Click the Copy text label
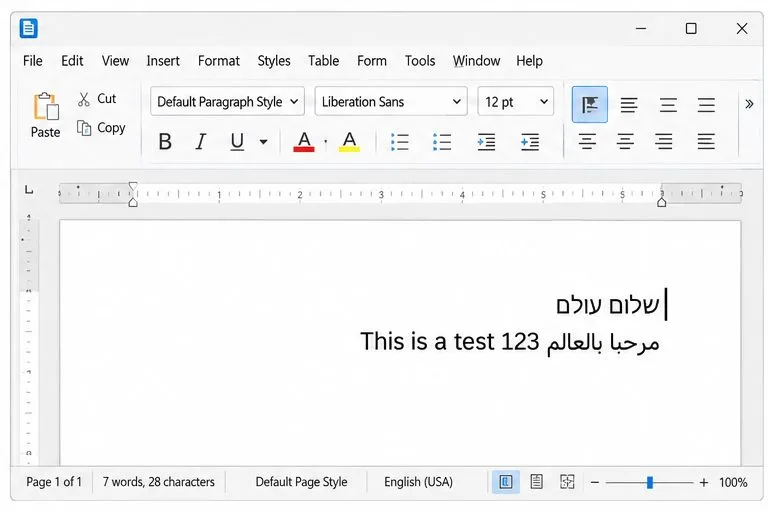The width and height of the screenshot is (768, 512). (x=111, y=128)
